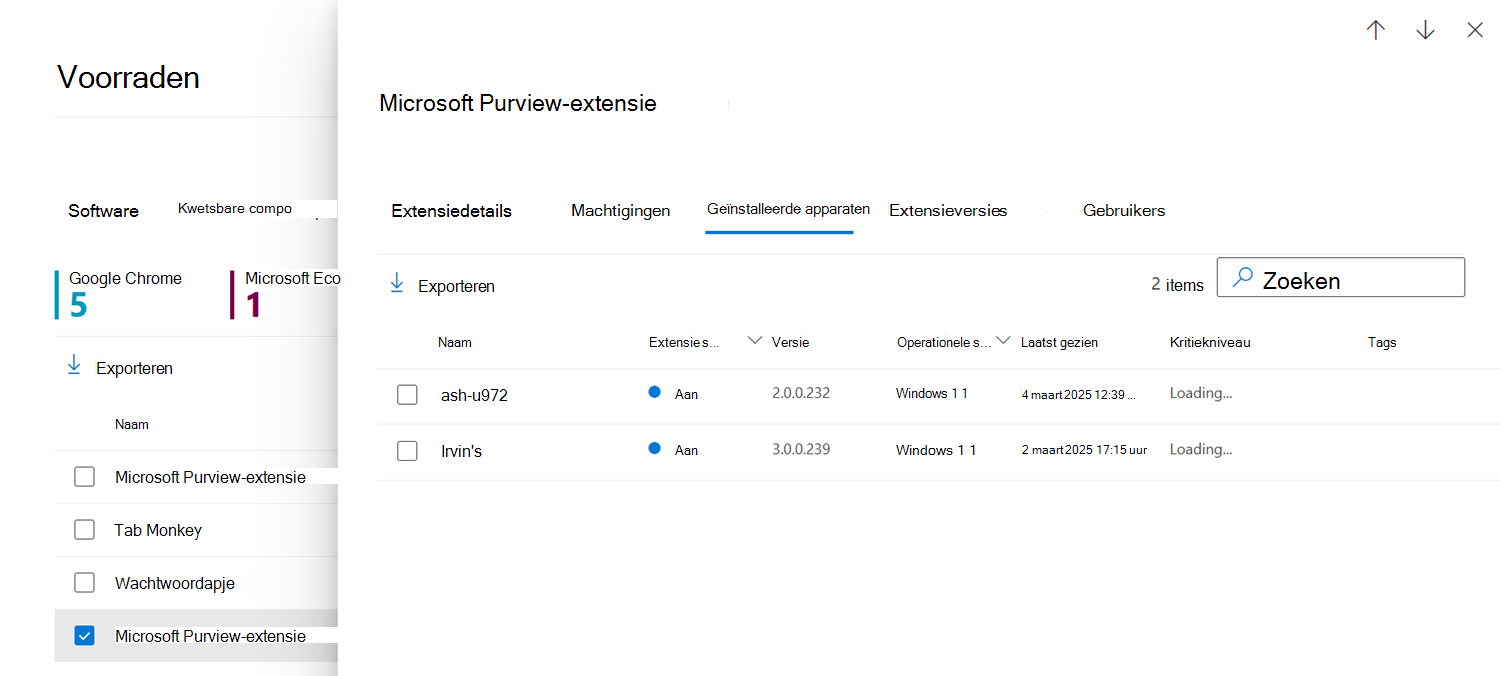Check the Tab Monkey checkbox

(x=84, y=530)
